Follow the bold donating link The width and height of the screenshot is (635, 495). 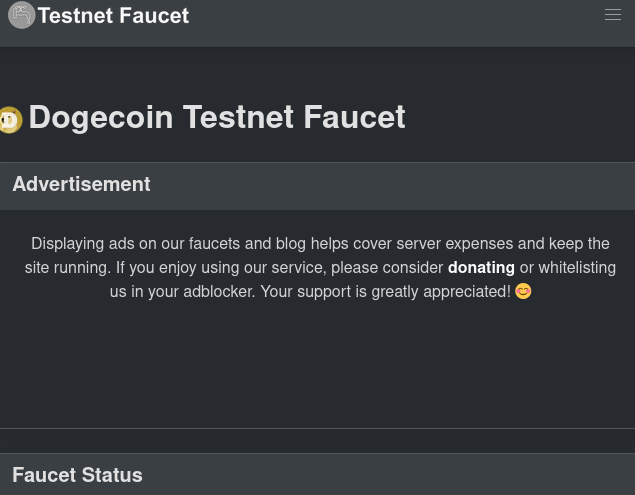(x=481, y=267)
